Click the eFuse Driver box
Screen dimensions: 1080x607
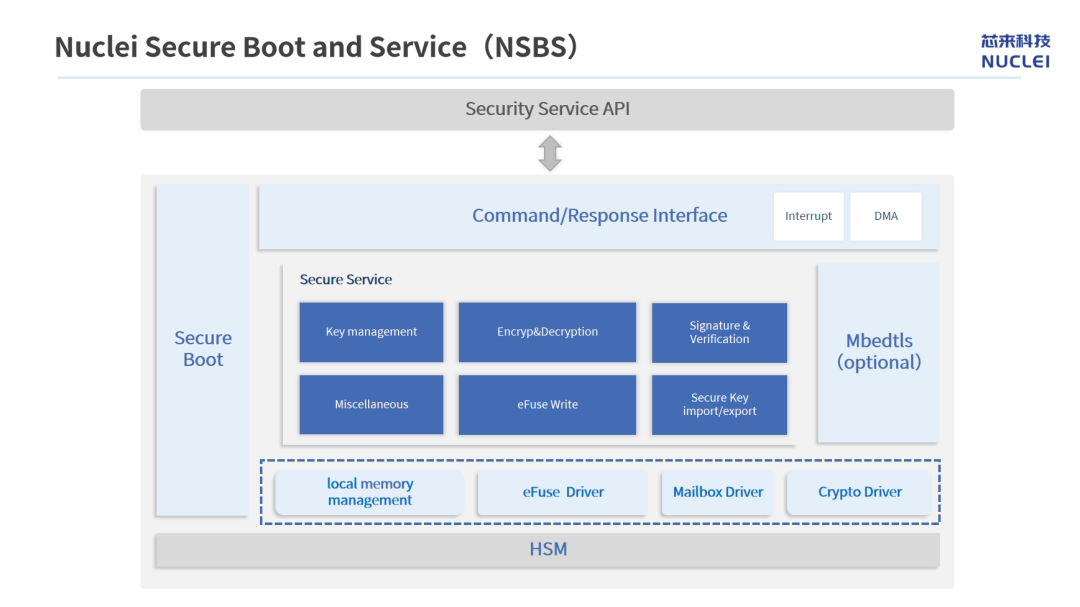click(x=563, y=492)
